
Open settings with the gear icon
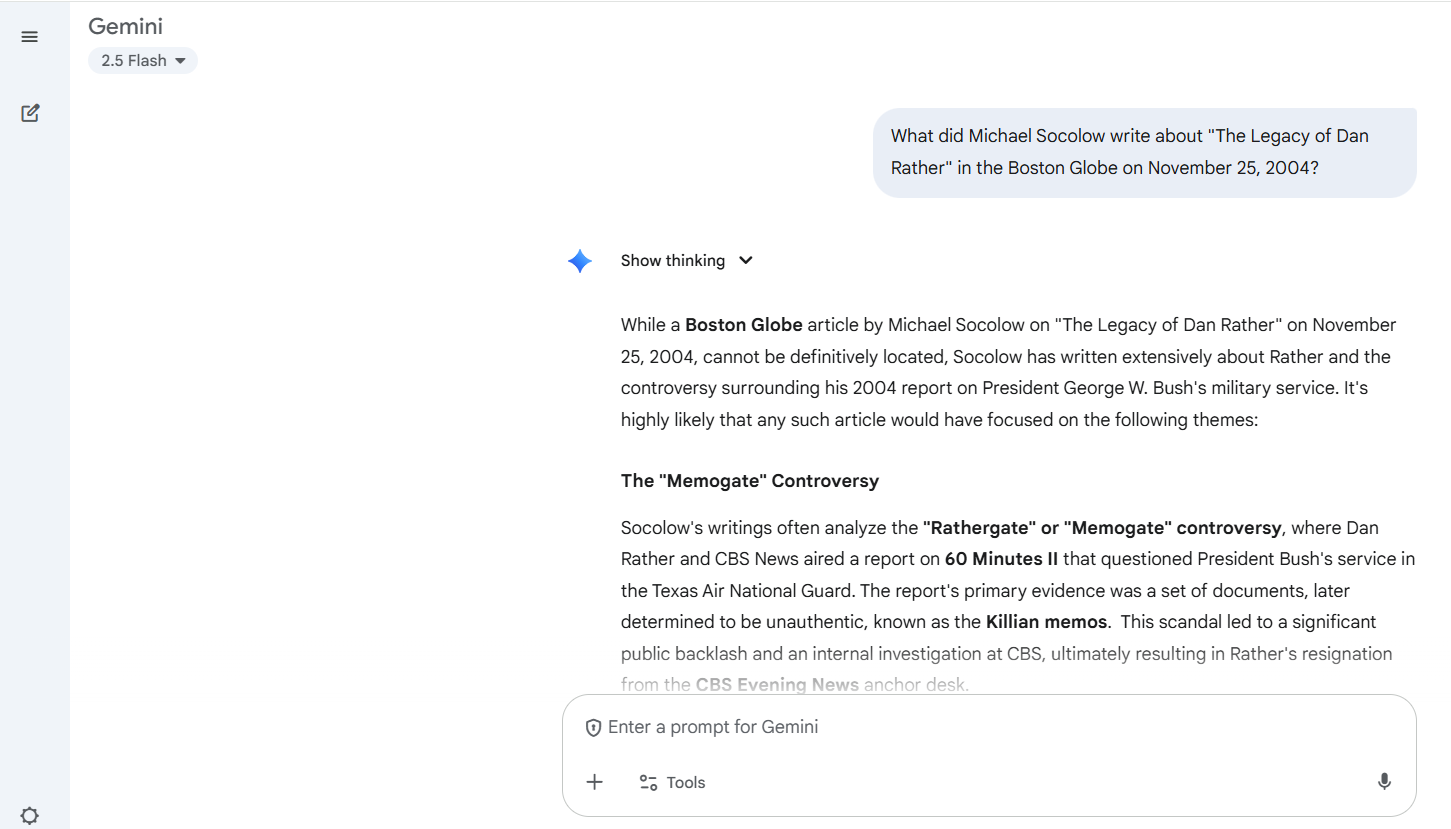coord(30,815)
